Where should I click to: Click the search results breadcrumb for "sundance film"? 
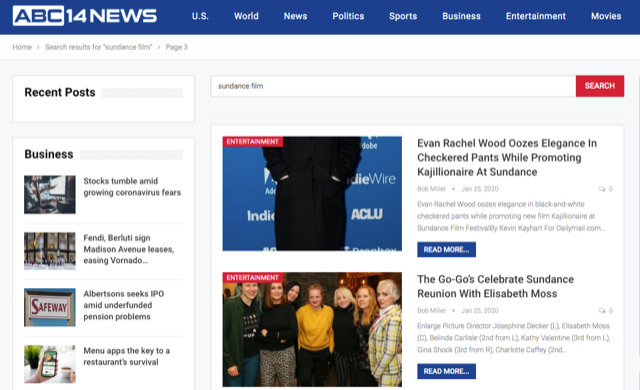pyautogui.click(x=98, y=47)
